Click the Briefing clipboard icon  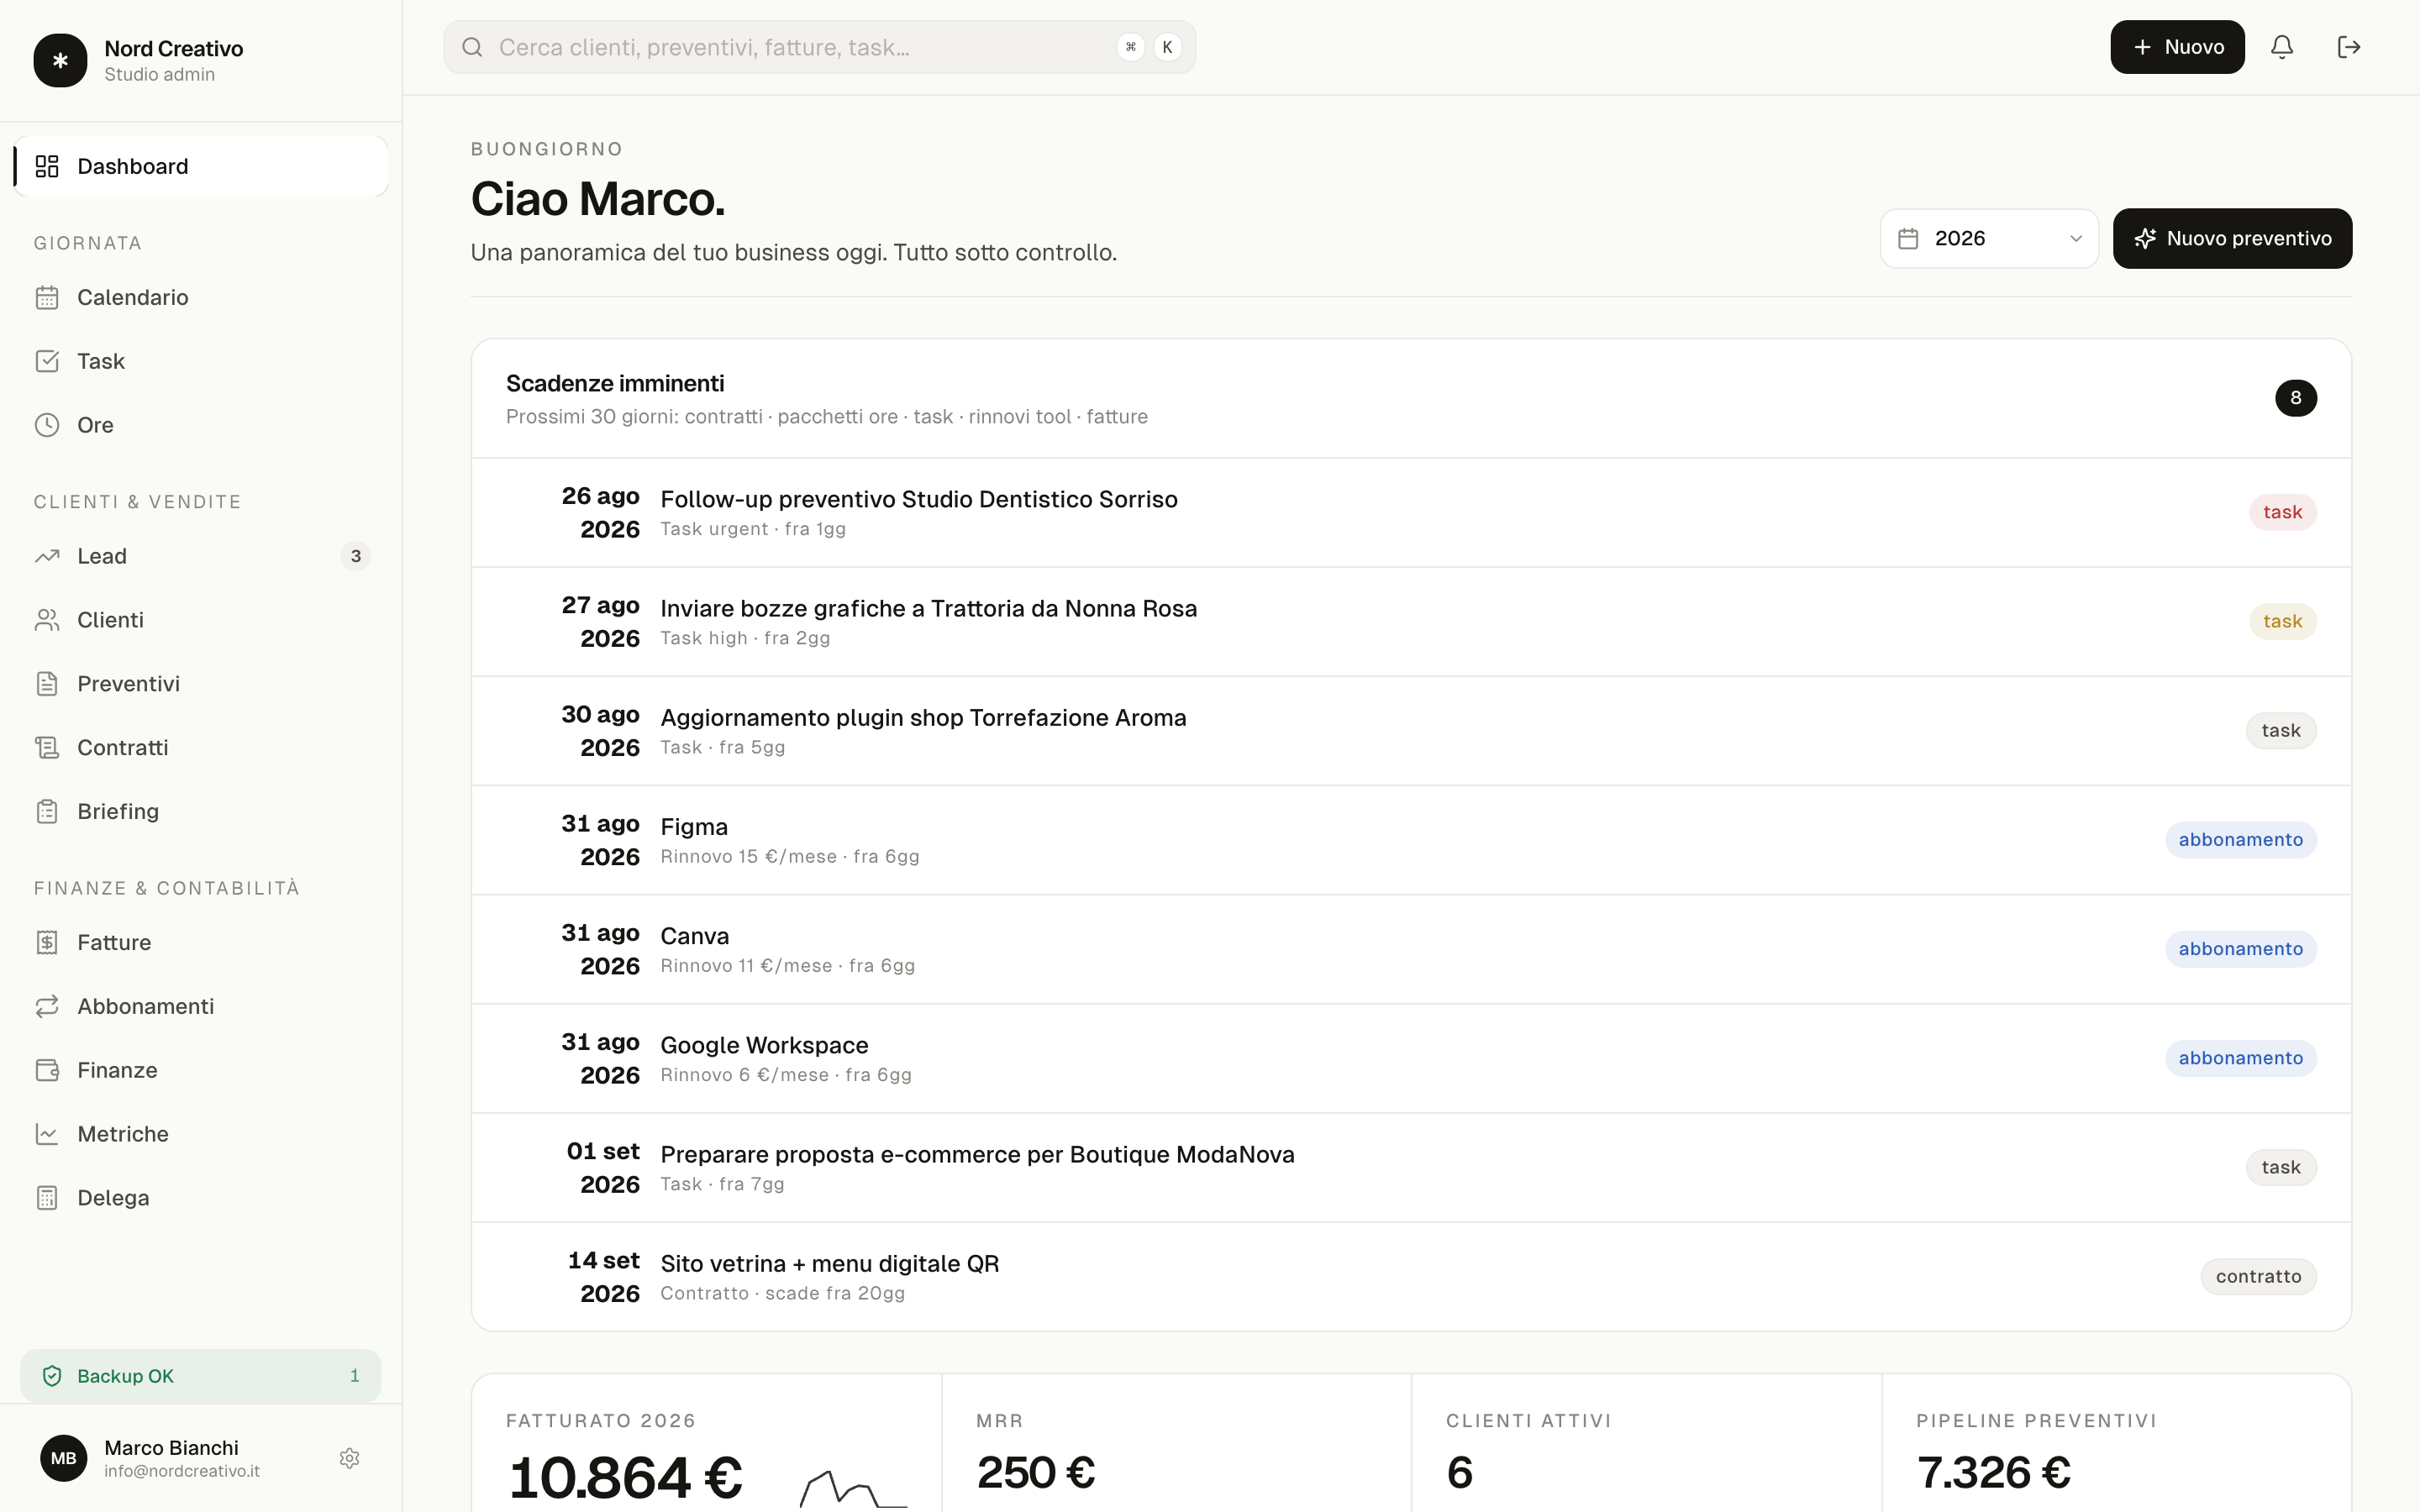point(47,811)
